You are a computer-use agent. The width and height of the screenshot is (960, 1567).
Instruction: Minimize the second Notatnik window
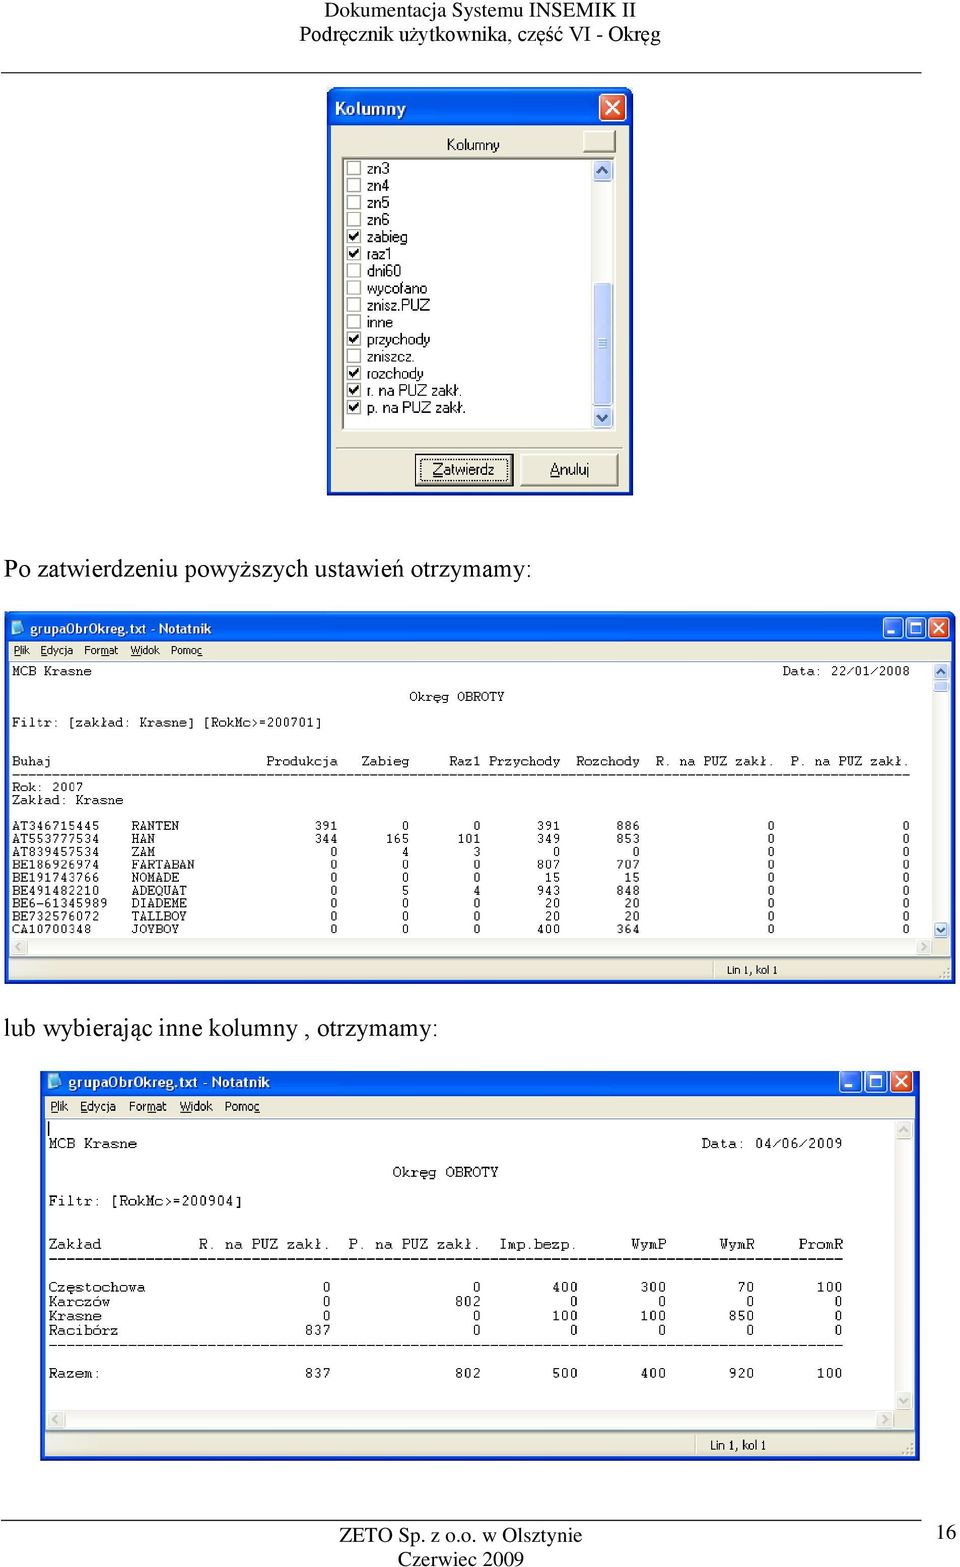pos(851,1082)
